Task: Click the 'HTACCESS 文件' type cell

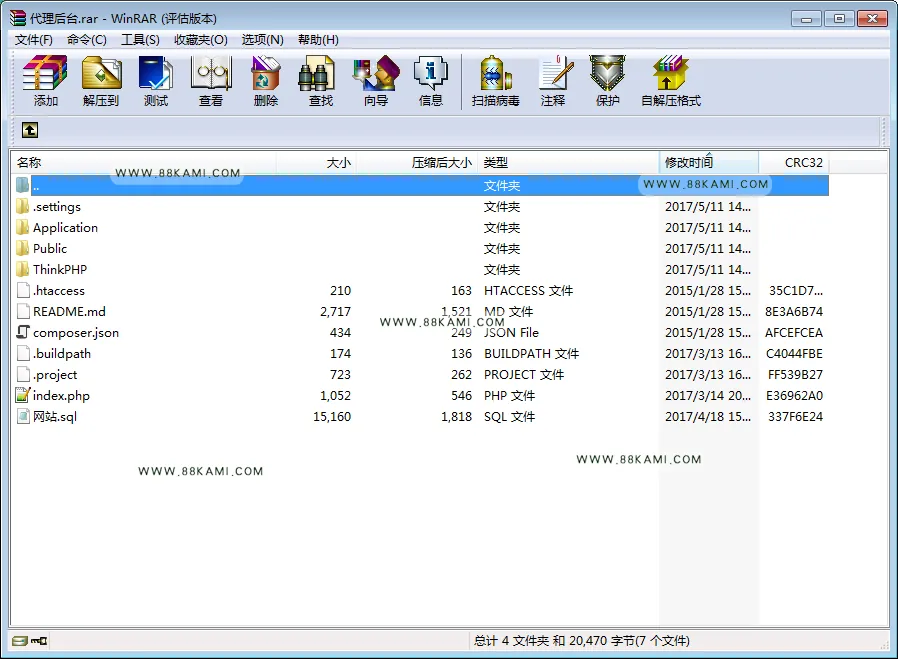Action: point(528,290)
